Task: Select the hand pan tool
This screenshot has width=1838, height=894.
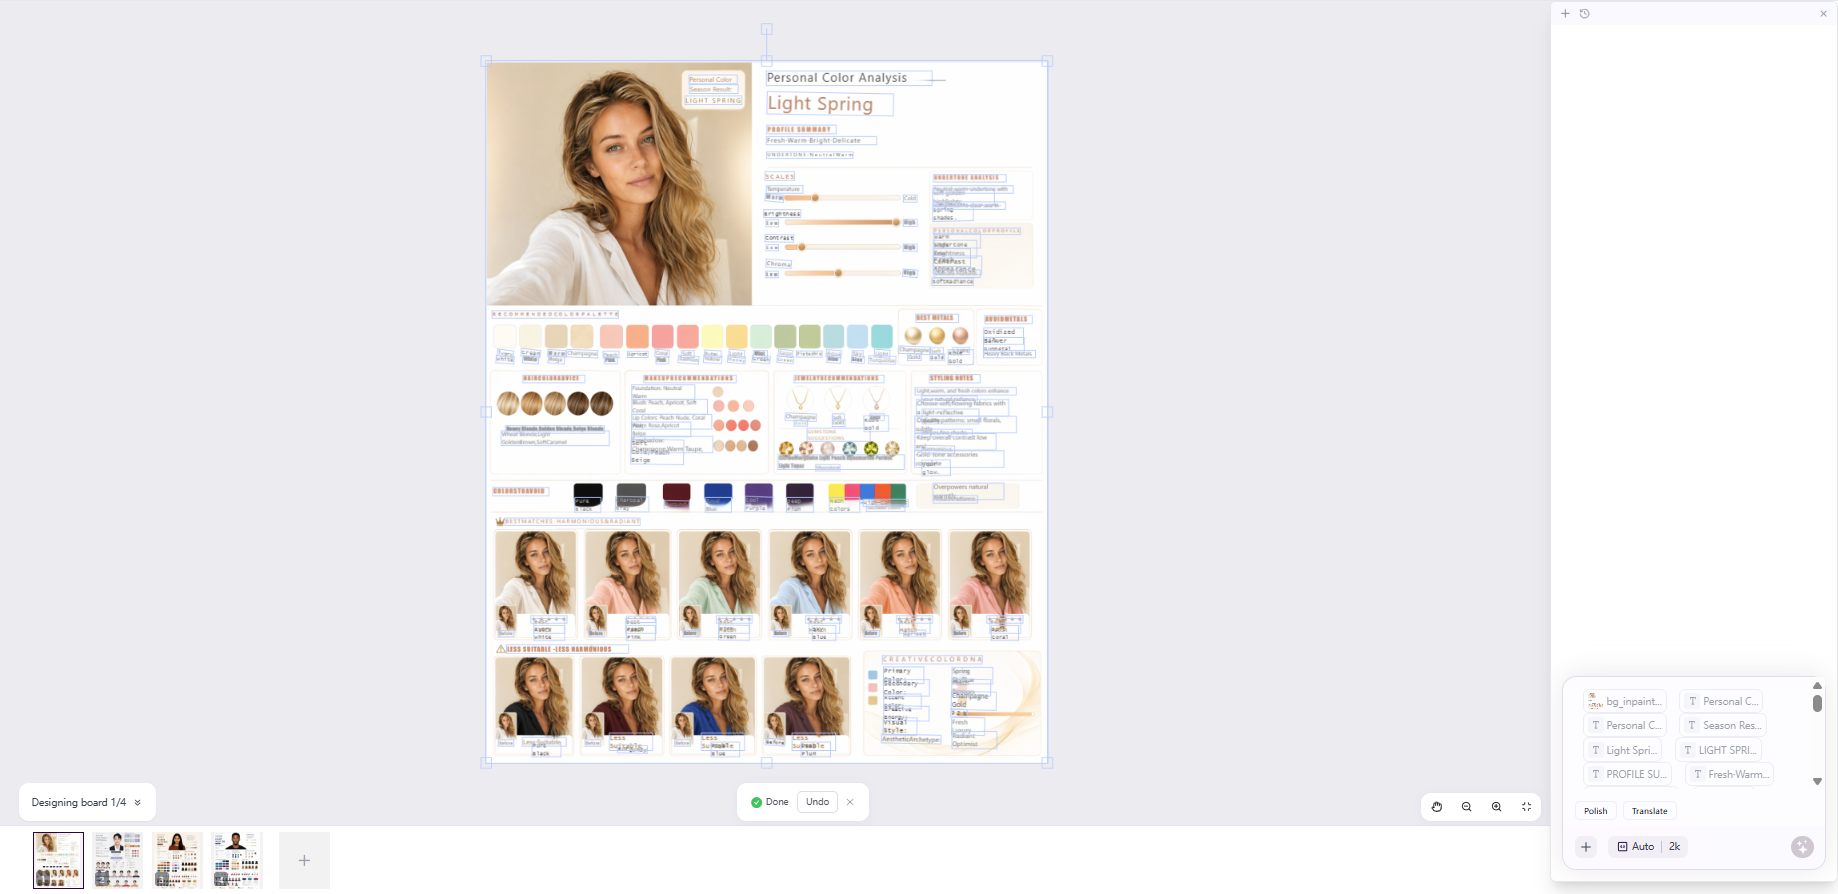Action: pyautogui.click(x=1437, y=807)
